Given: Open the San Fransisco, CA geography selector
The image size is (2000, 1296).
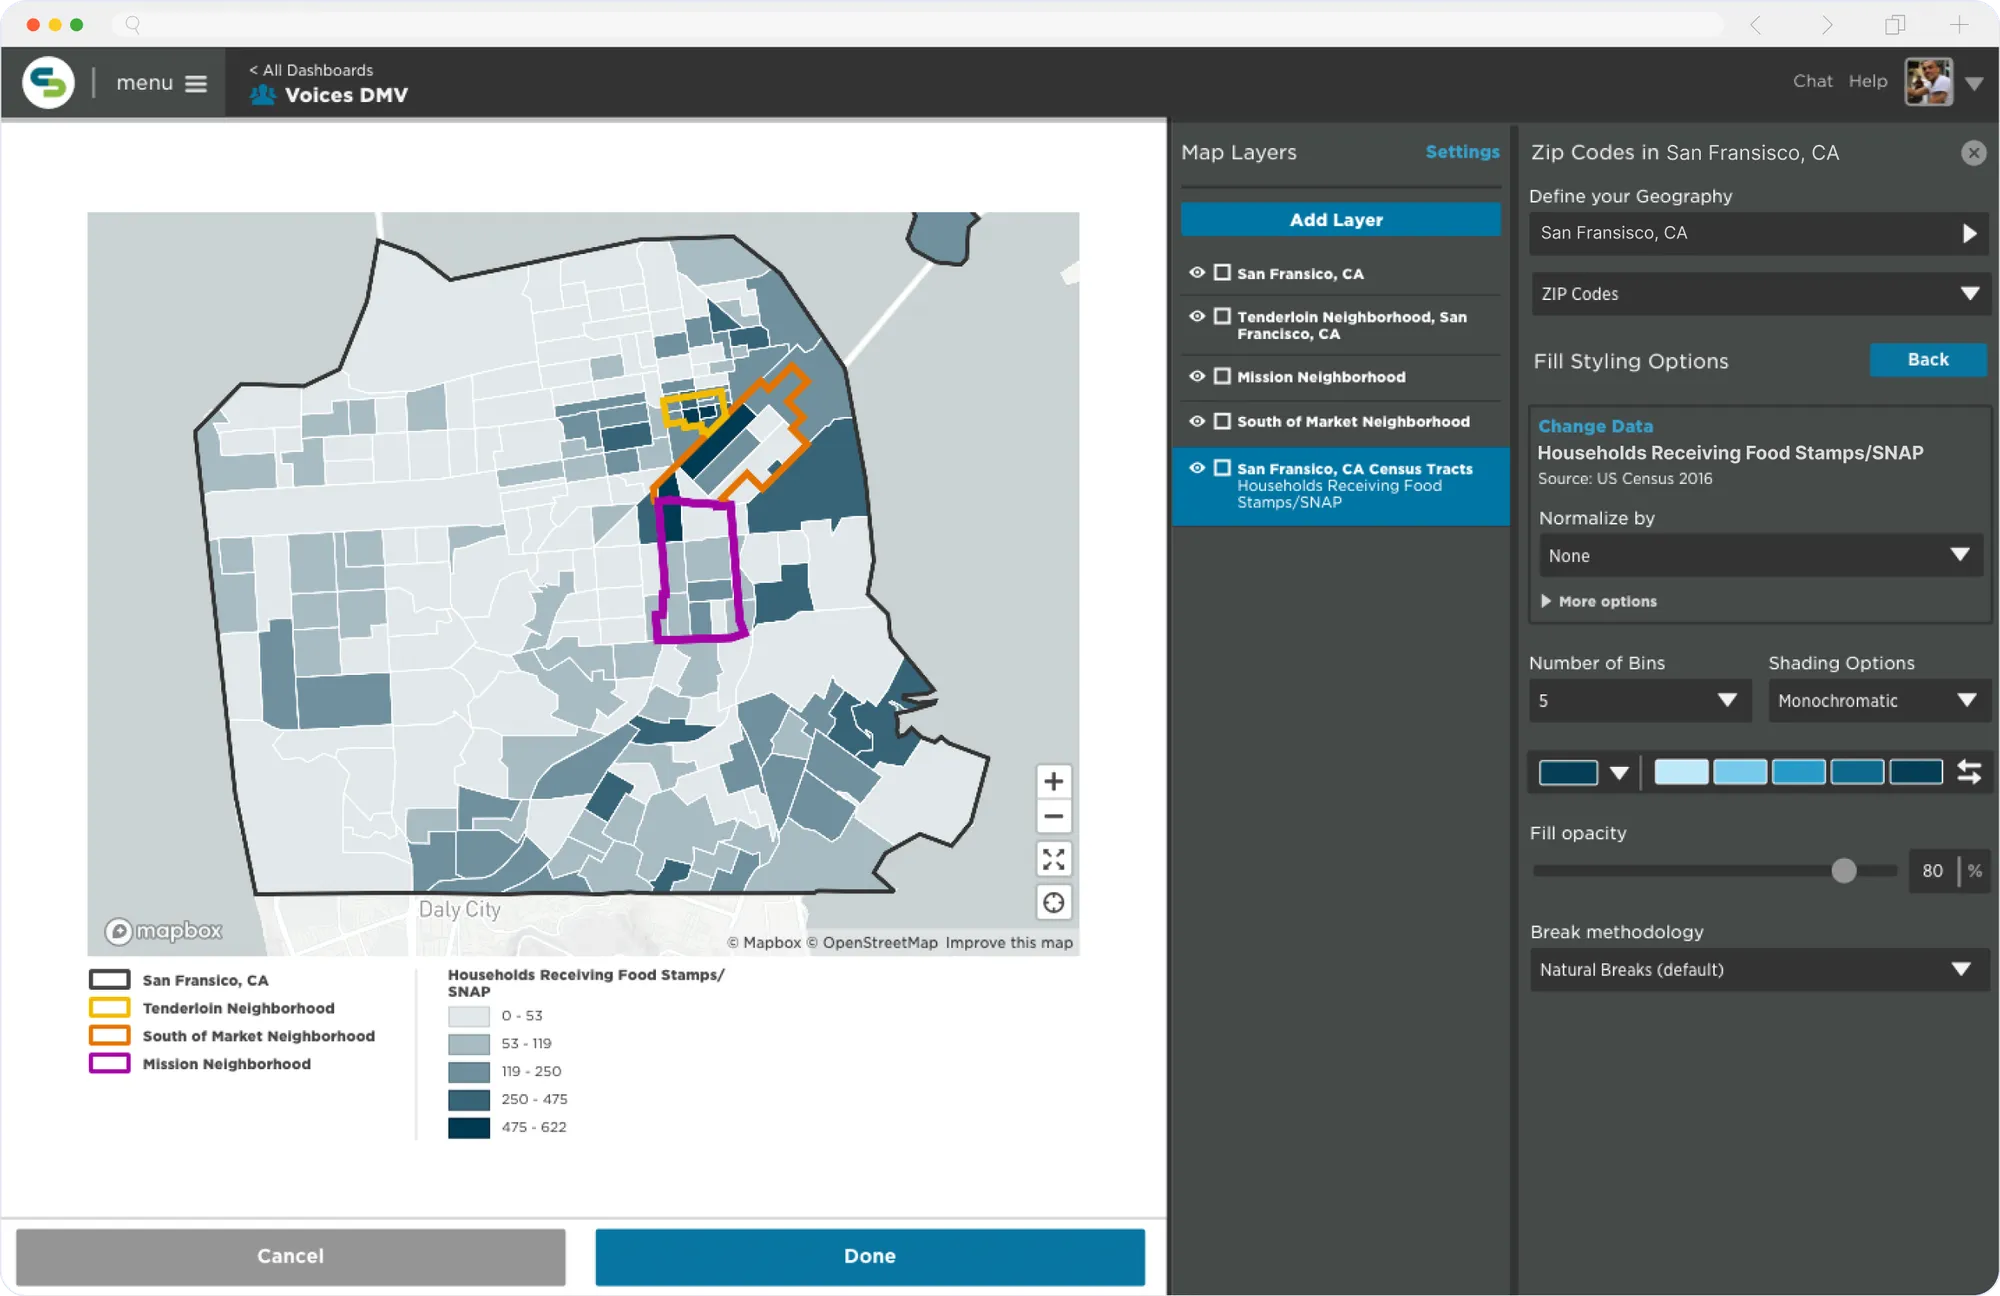Looking at the screenshot, I should pyautogui.click(x=1758, y=233).
